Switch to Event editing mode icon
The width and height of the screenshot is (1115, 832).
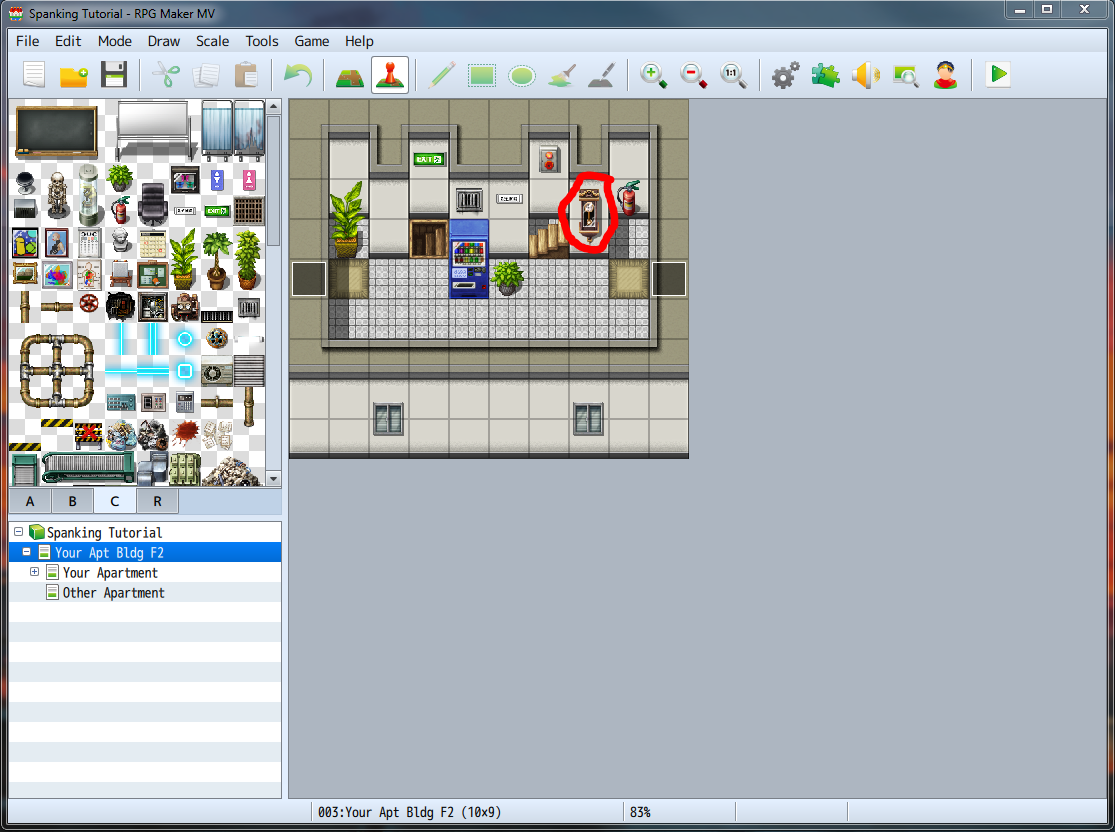tap(390, 75)
